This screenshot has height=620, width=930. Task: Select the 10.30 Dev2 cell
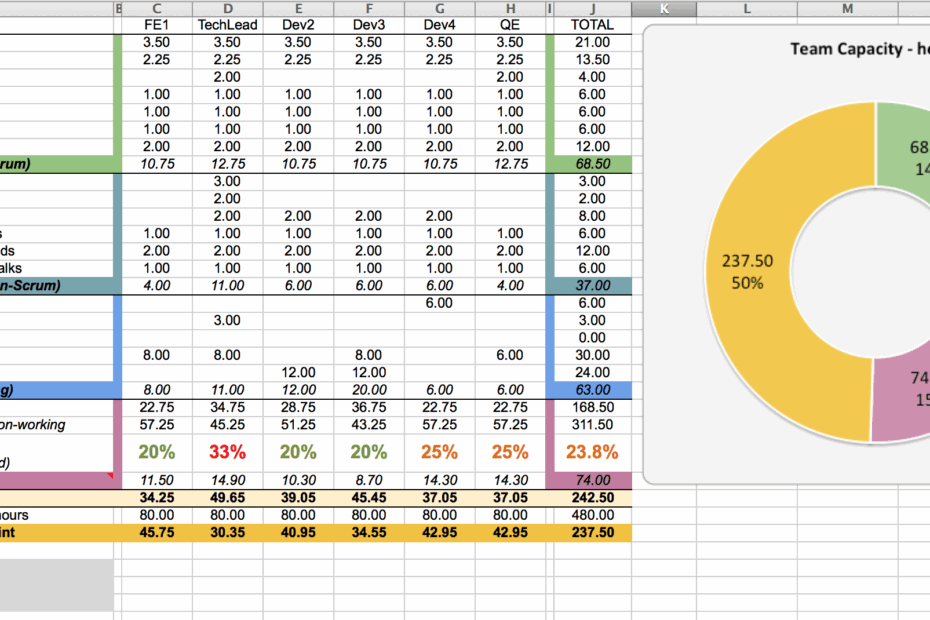[x=298, y=481]
